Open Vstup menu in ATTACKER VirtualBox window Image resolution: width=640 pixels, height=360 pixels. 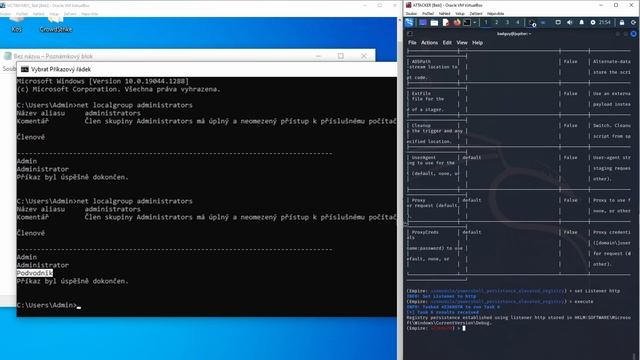(460, 13)
